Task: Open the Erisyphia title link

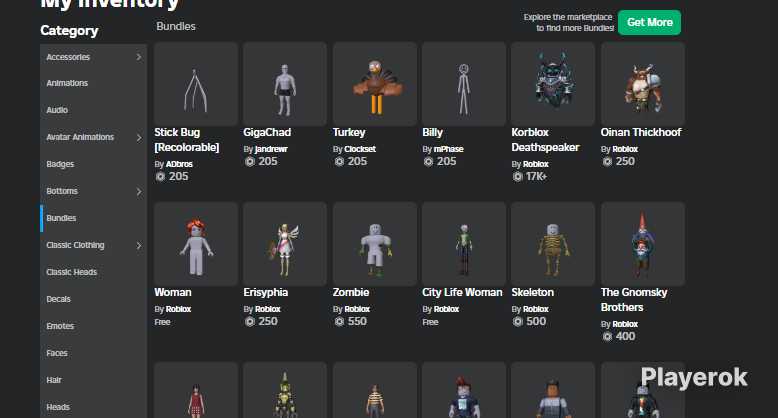Action: click(265, 292)
